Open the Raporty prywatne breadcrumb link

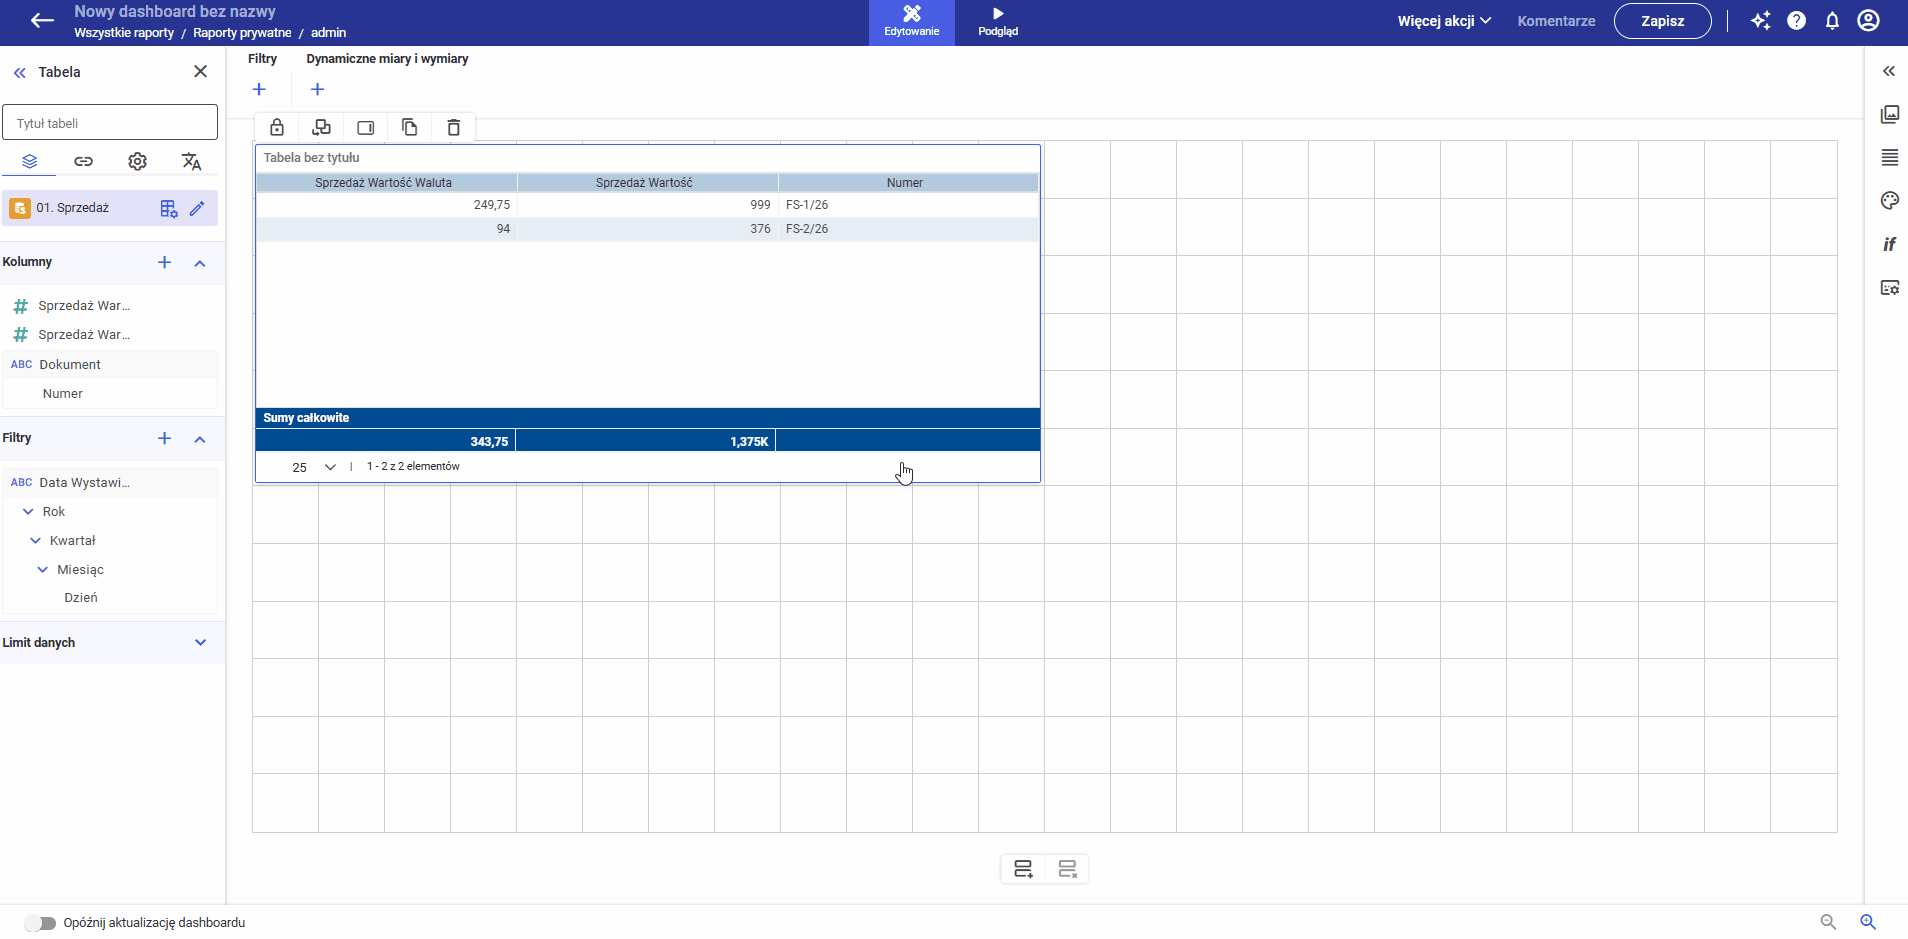click(x=242, y=33)
